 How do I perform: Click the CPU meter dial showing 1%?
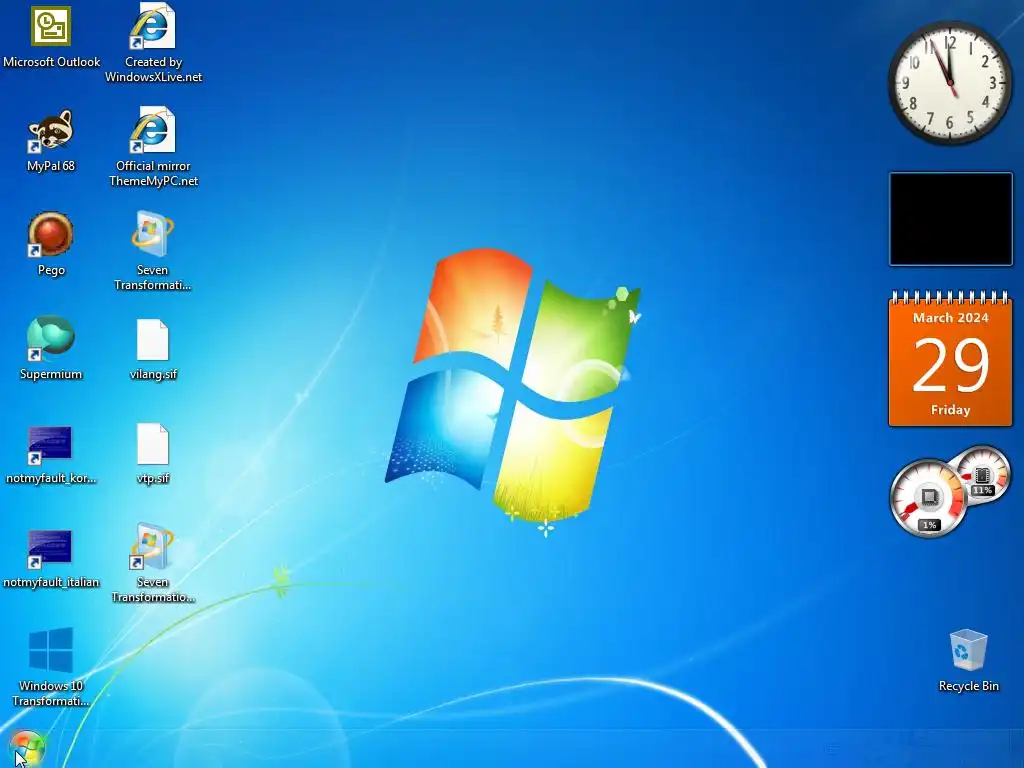coord(927,498)
